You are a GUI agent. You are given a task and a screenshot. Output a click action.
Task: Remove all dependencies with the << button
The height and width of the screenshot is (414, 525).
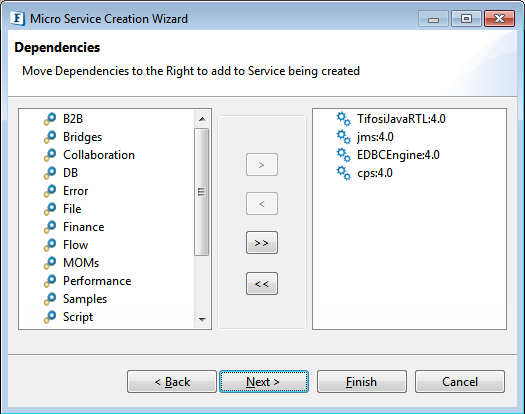click(262, 284)
